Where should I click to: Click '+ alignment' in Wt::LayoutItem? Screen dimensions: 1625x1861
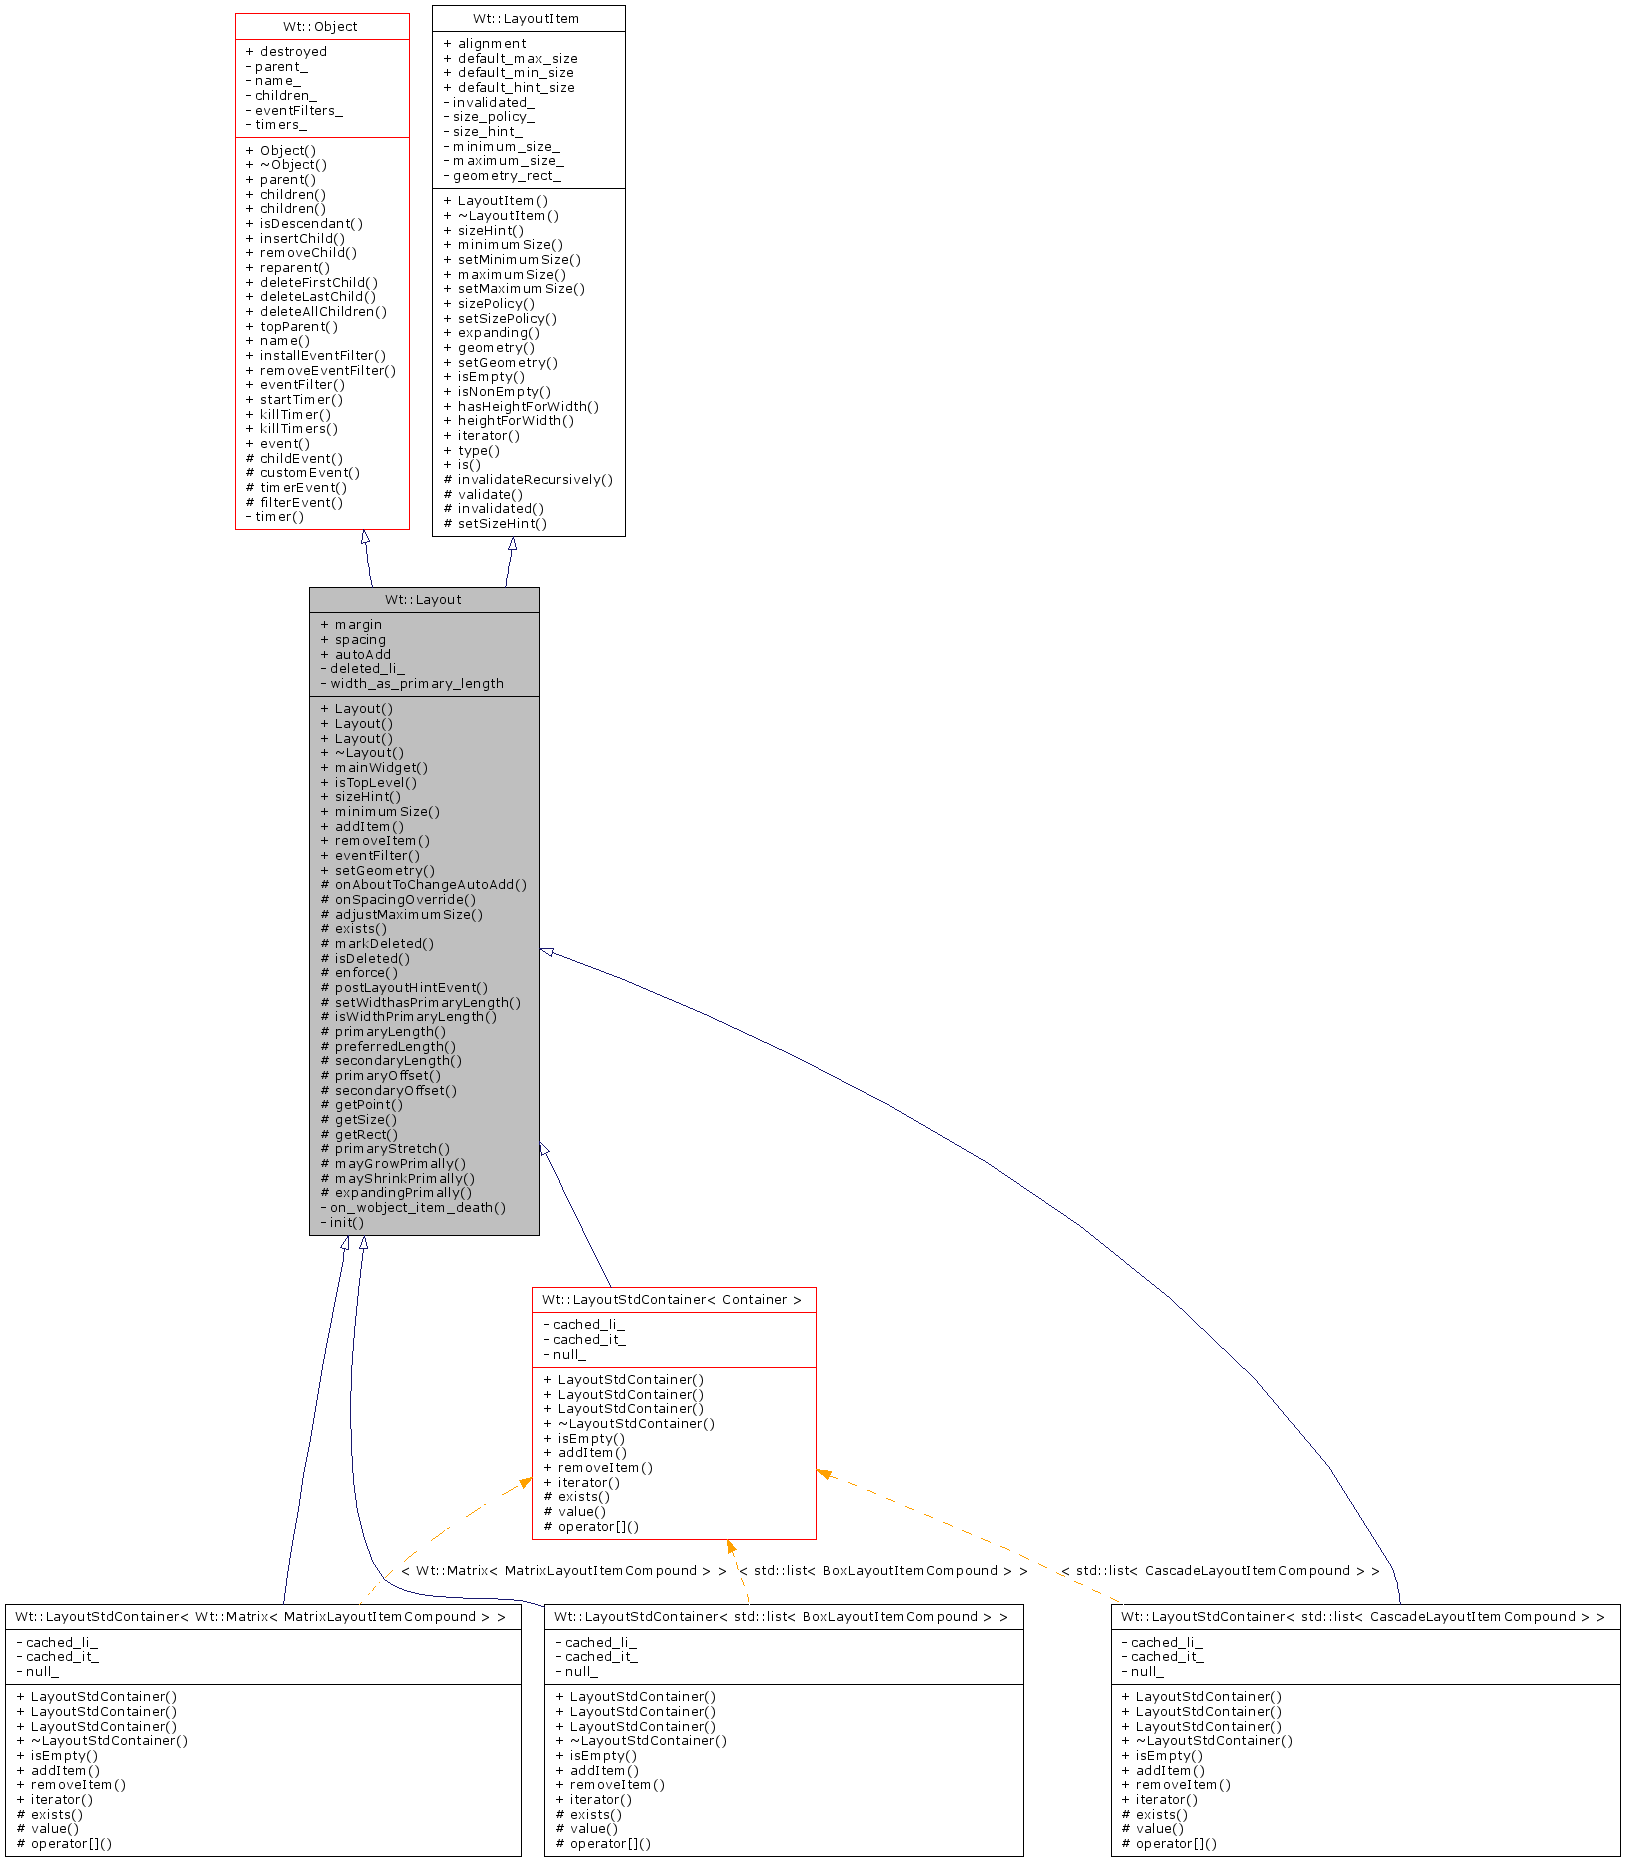pos(485,44)
